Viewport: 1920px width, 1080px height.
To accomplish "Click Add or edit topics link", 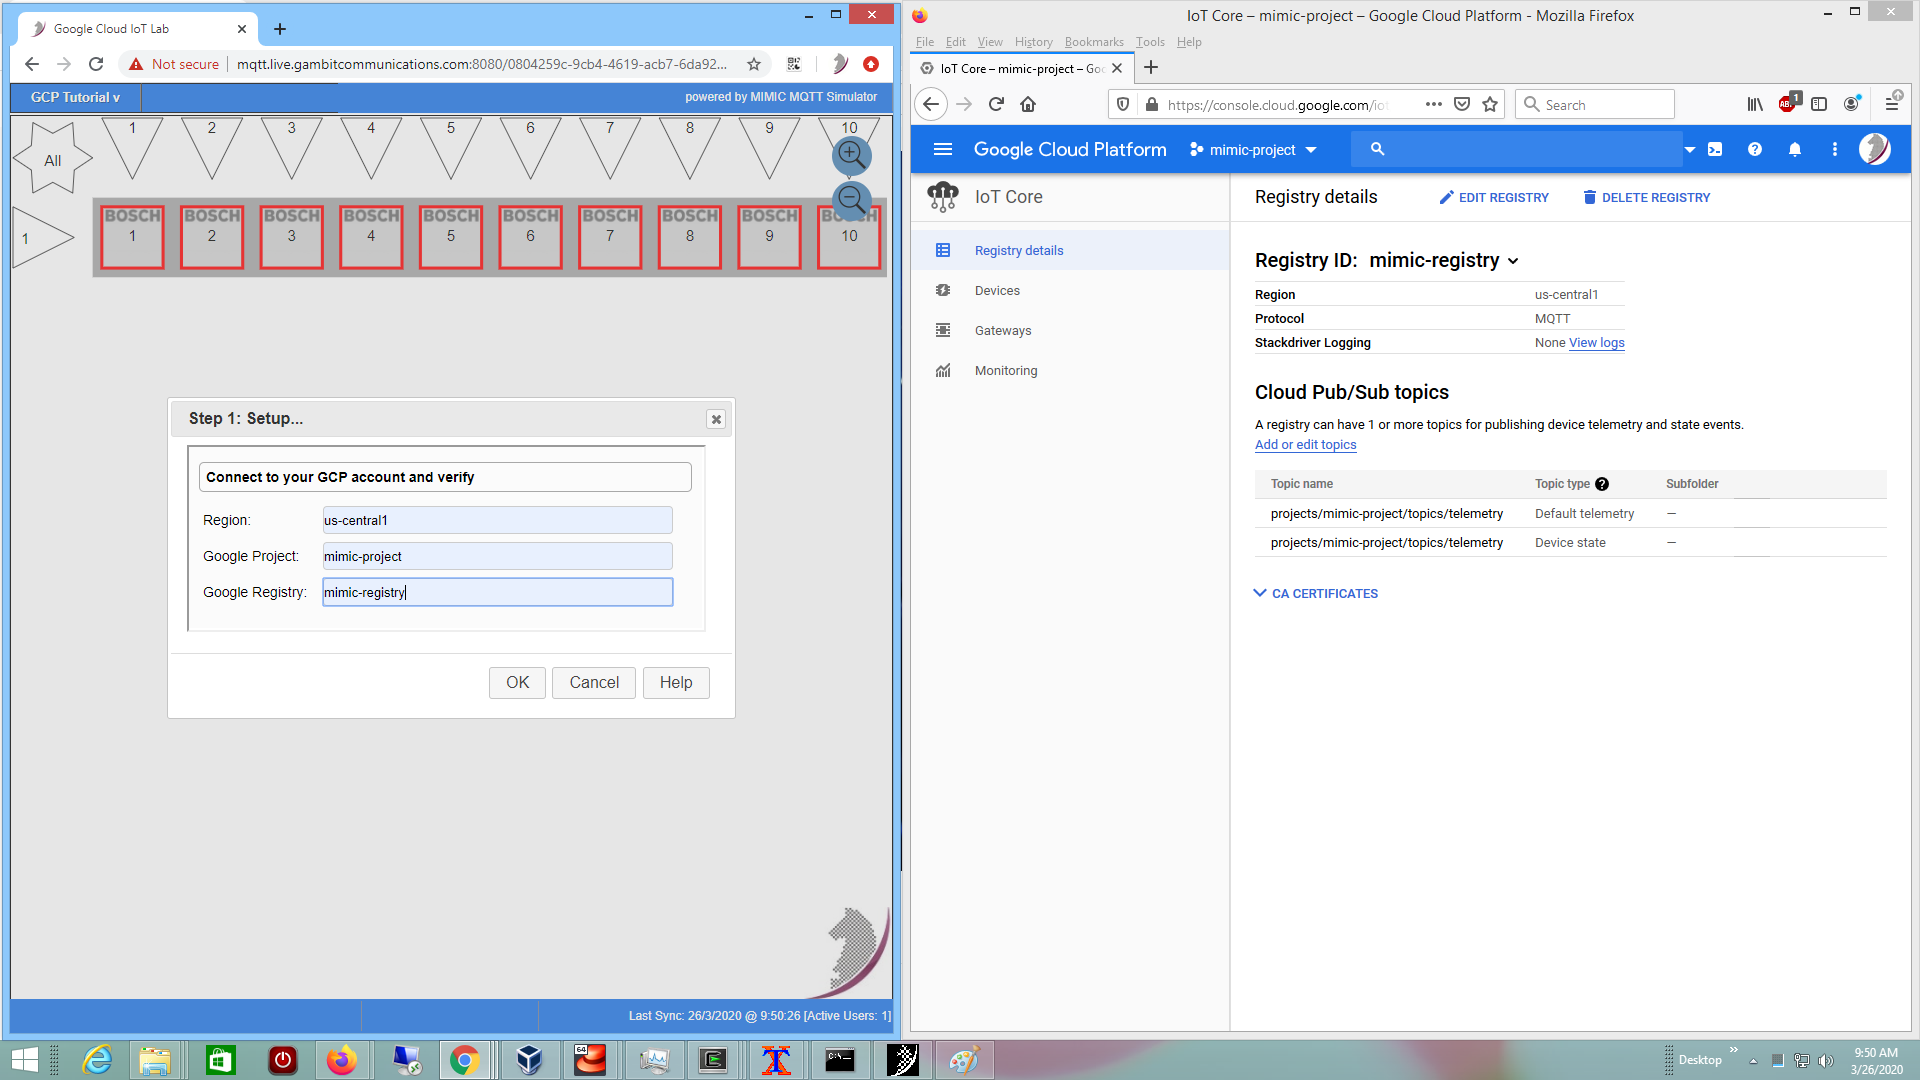I will 1305,444.
